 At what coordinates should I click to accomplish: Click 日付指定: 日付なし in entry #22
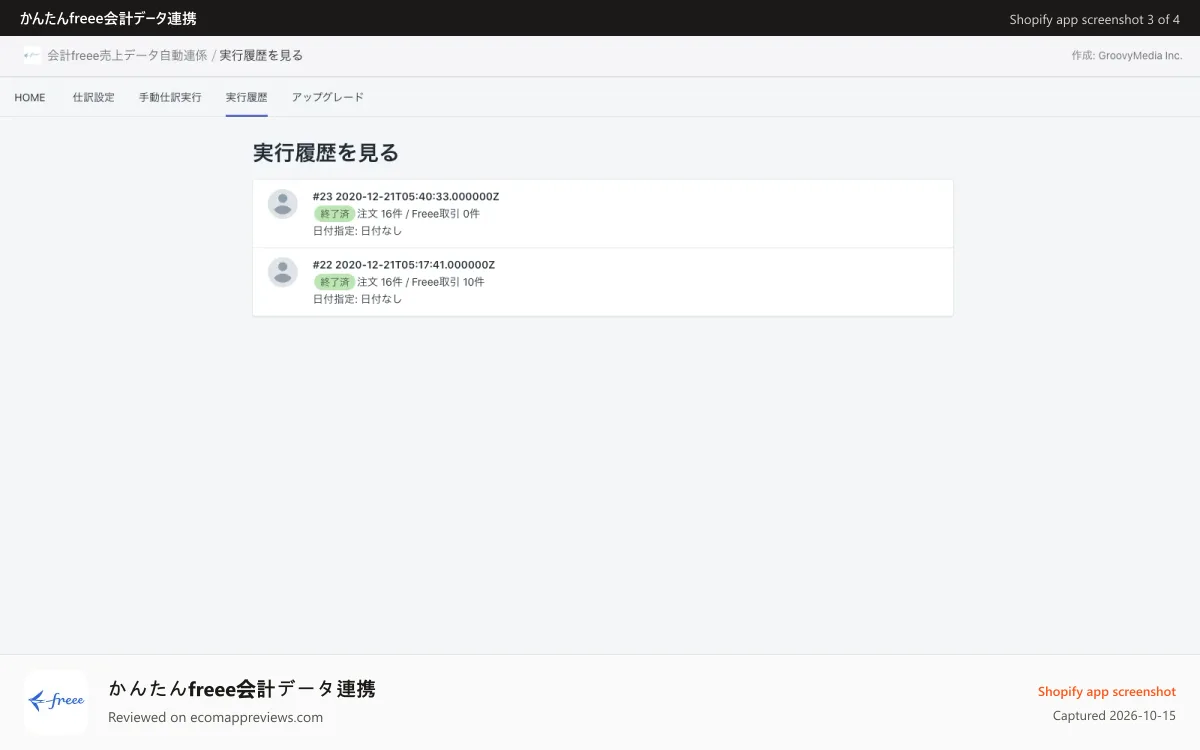357,299
